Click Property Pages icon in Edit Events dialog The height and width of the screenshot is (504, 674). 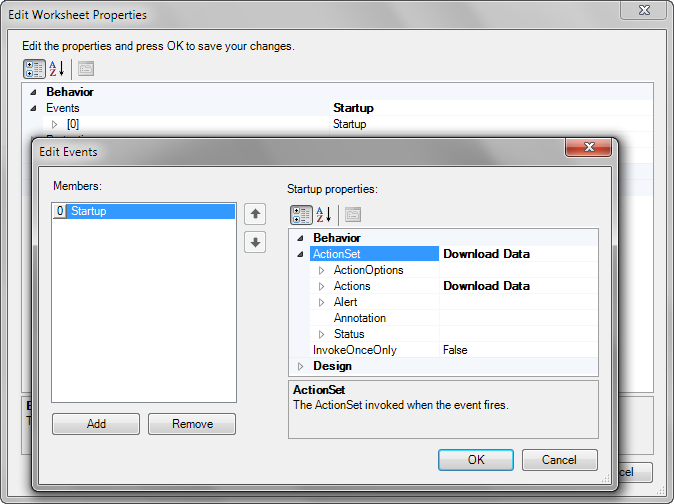(353, 215)
